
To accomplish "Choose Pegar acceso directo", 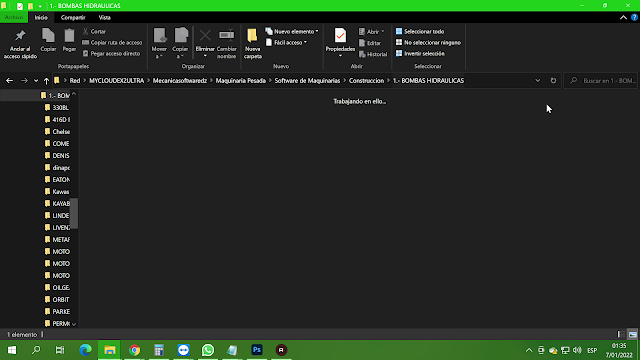I will click(x=111, y=53).
